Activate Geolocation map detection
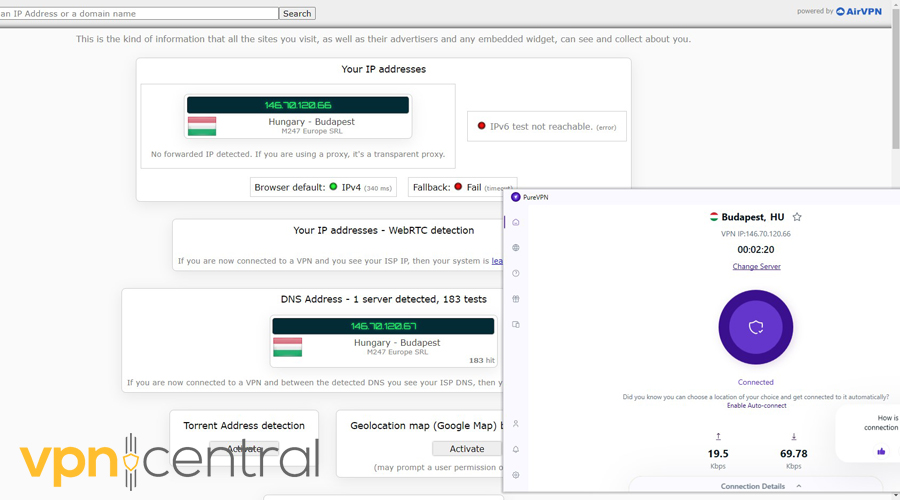 (x=467, y=448)
